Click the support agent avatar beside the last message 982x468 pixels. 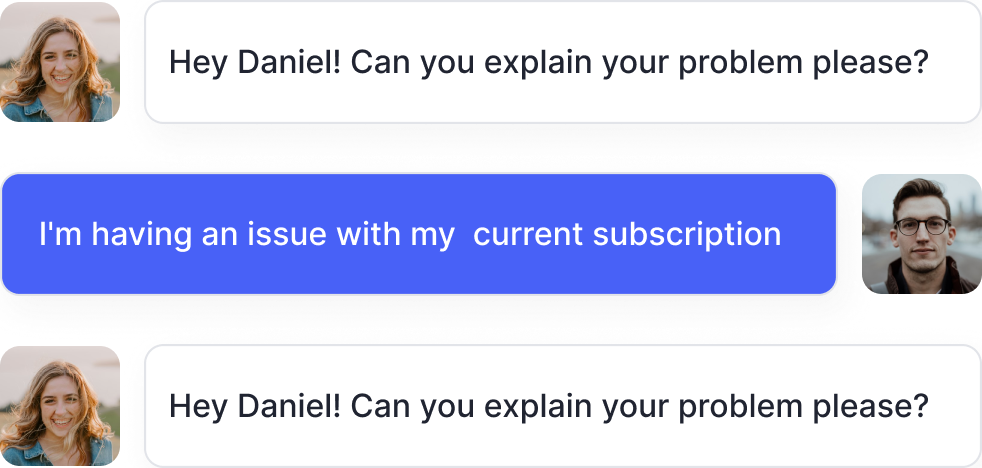tap(60, 405)
